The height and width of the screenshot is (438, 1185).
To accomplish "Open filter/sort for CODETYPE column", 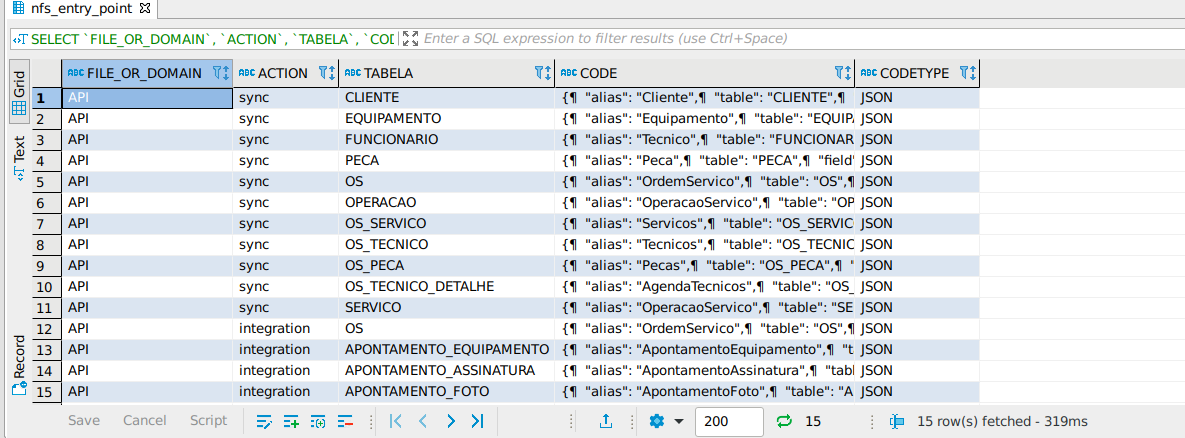I will point(967,73).
